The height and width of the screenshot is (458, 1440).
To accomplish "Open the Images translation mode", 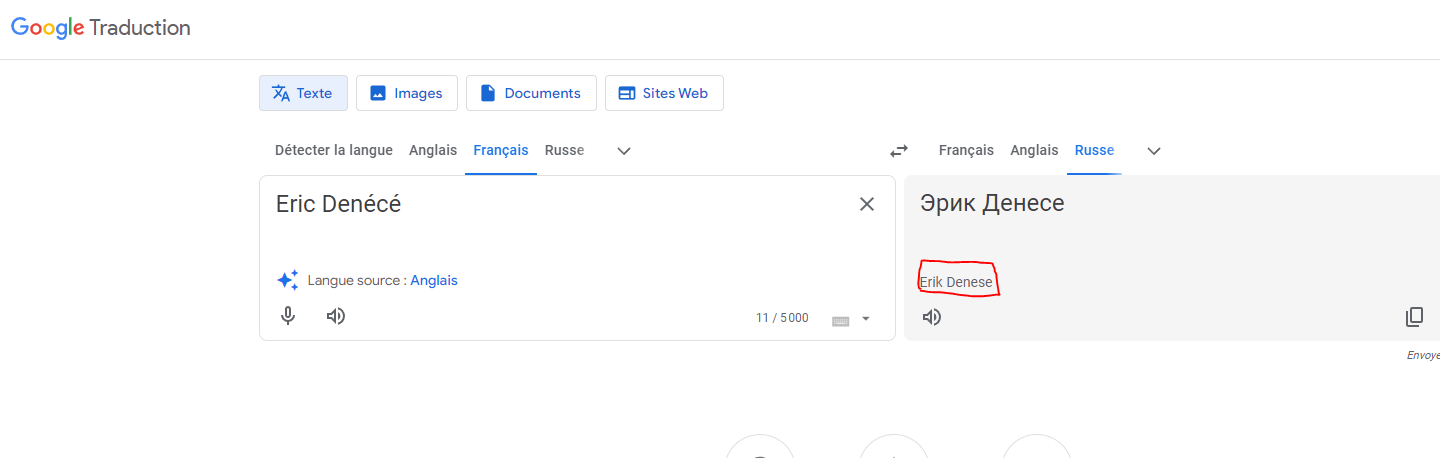I will pos(406,93).
